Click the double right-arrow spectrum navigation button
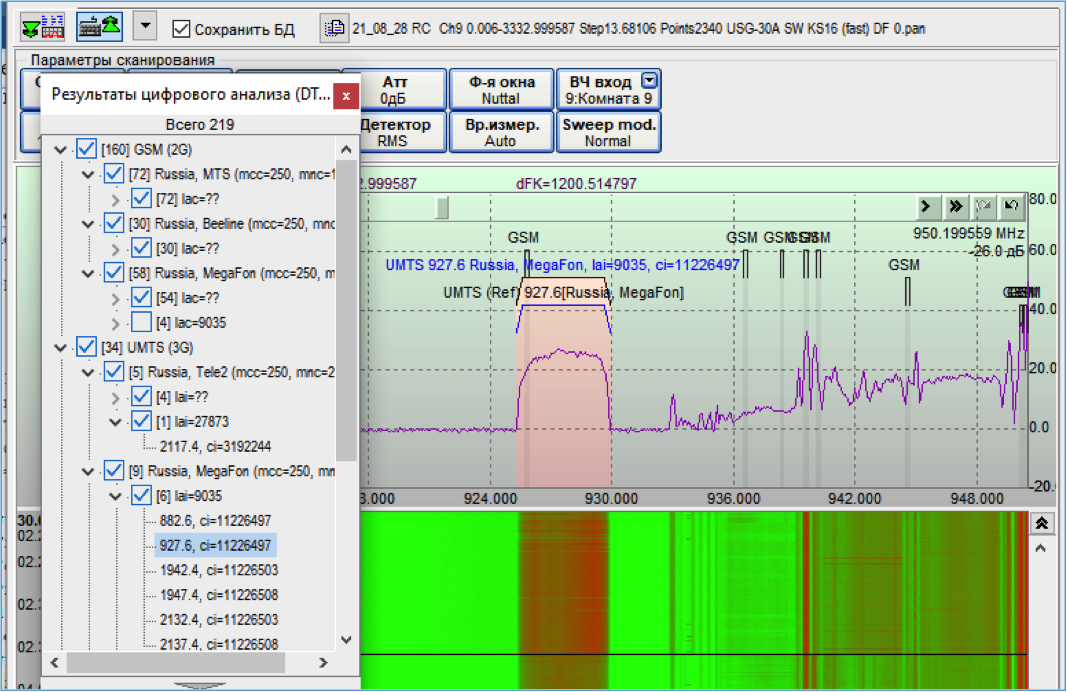1067x692 pixels. 955,206
